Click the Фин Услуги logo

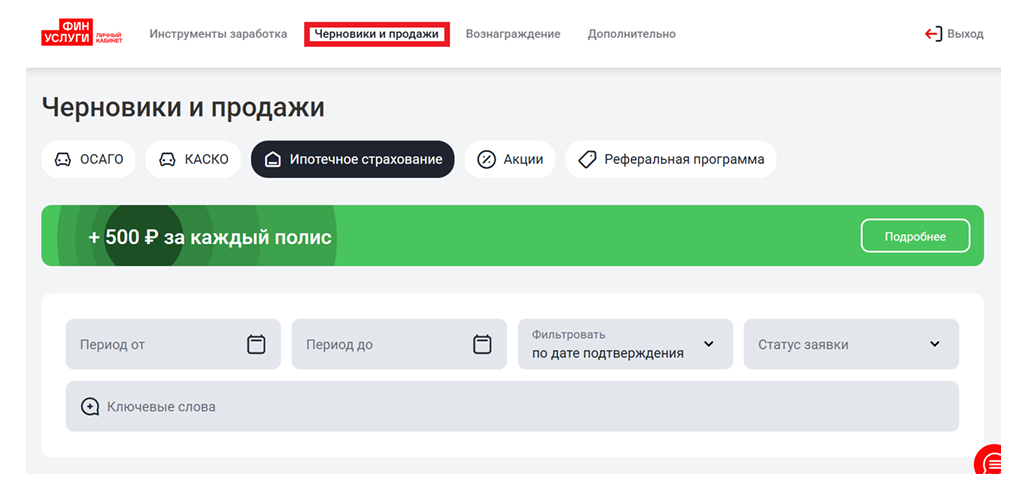click(82, 34)
